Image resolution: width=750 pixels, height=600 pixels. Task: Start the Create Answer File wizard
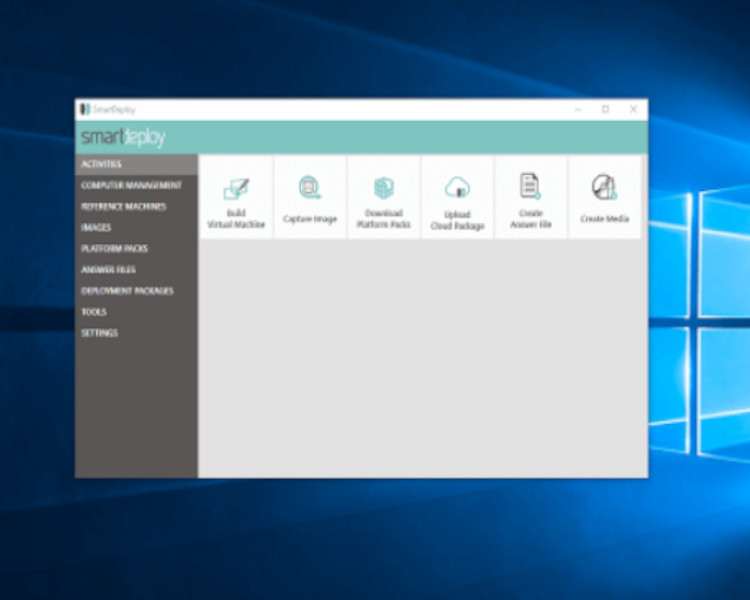(x=530, y=186)
